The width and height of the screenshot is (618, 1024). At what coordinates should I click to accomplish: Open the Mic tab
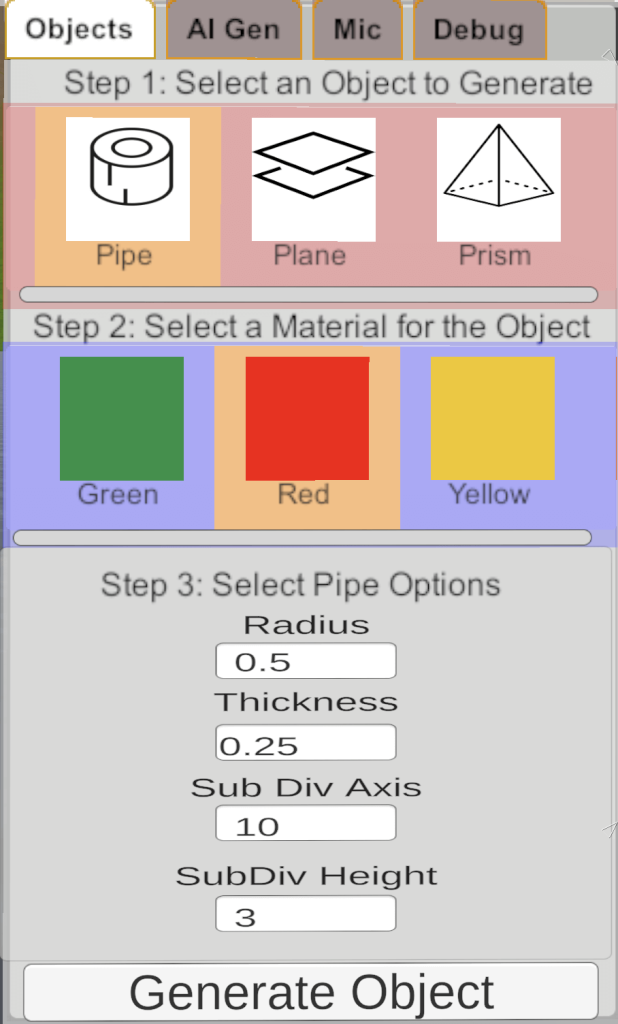pos(357,30)
